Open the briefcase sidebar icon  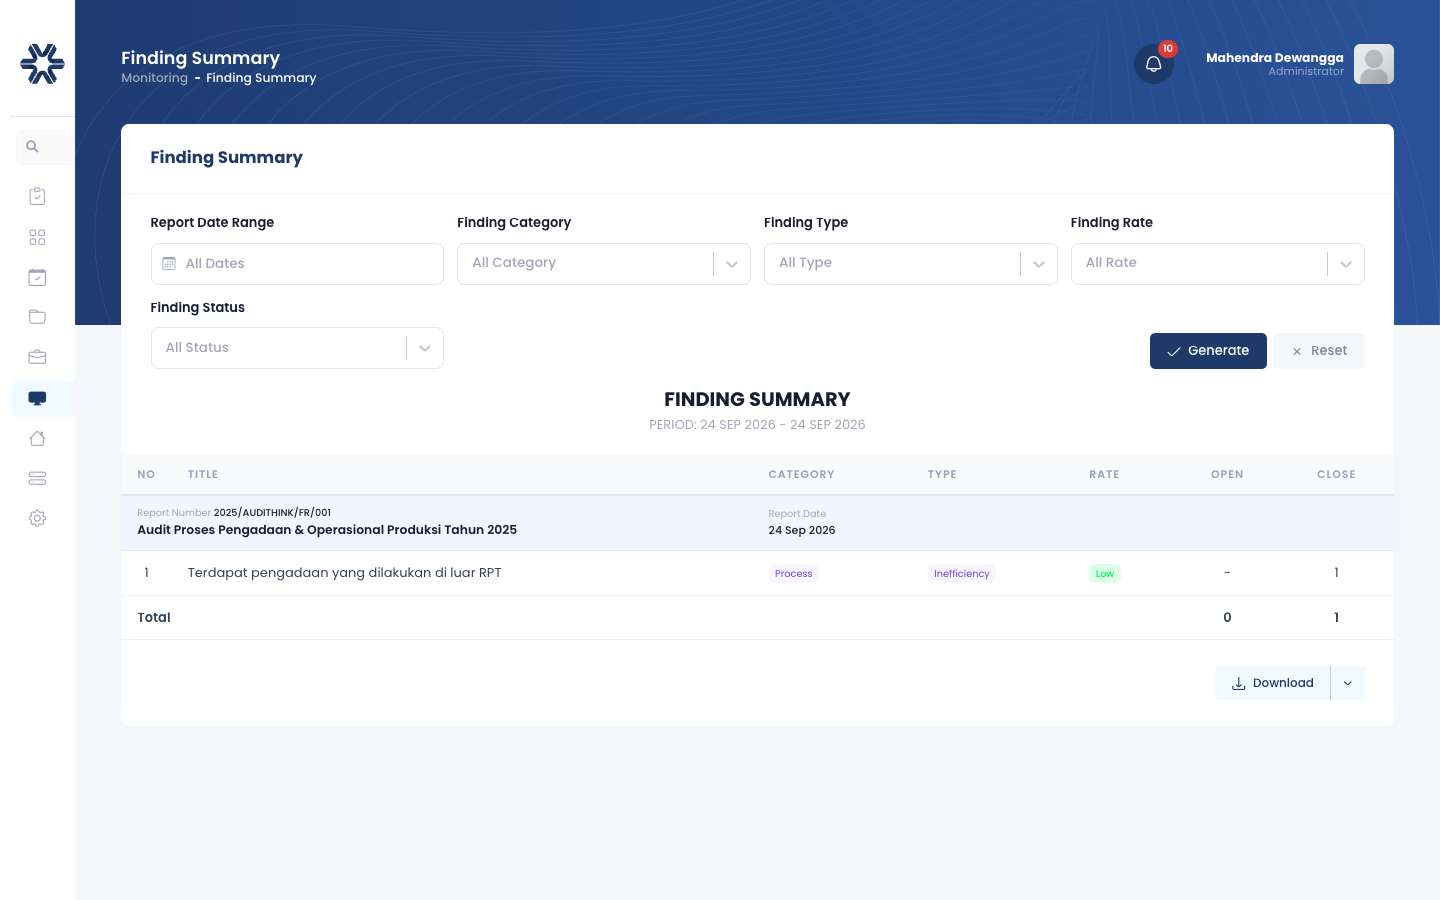(x=37, y=357)
